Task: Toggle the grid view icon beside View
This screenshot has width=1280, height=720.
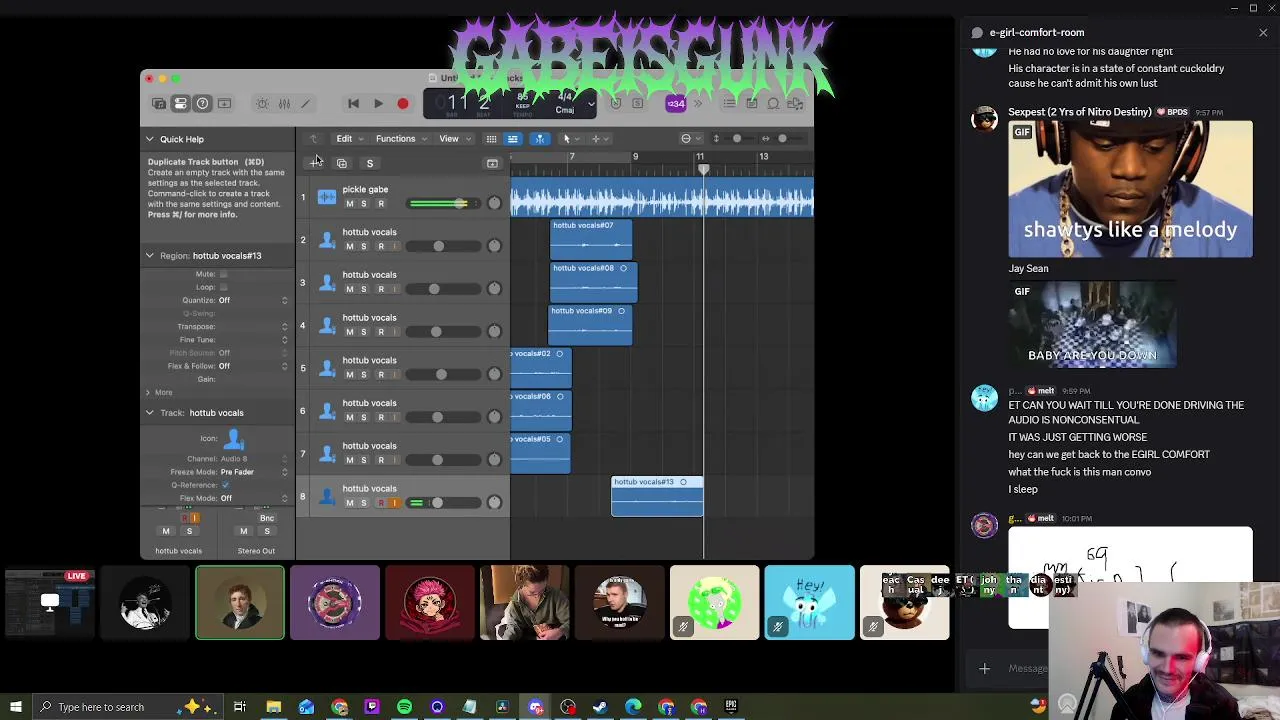Action: pos(491,139)
